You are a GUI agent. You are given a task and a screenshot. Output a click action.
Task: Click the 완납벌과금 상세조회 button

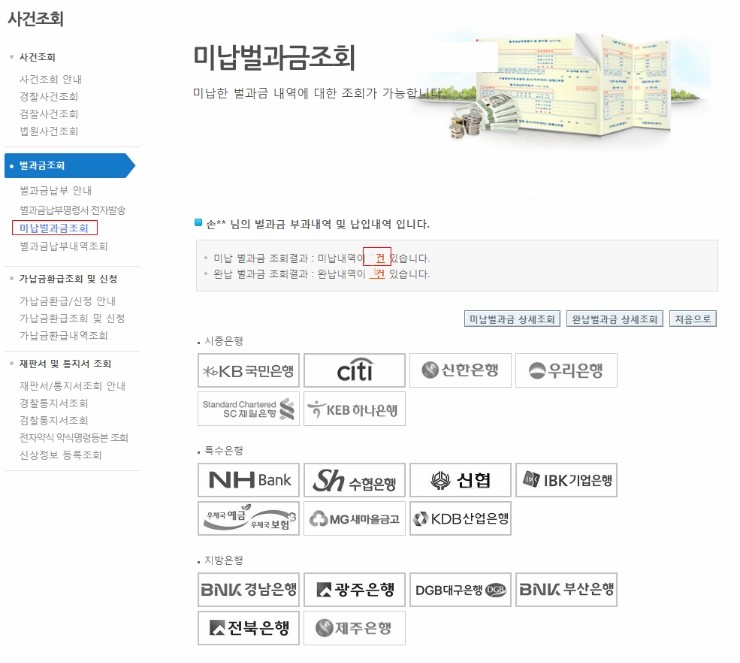pos(614,319)
